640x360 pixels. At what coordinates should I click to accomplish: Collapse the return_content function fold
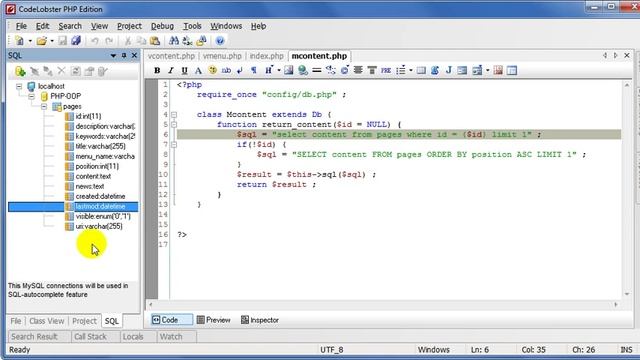tap(174, 124)
